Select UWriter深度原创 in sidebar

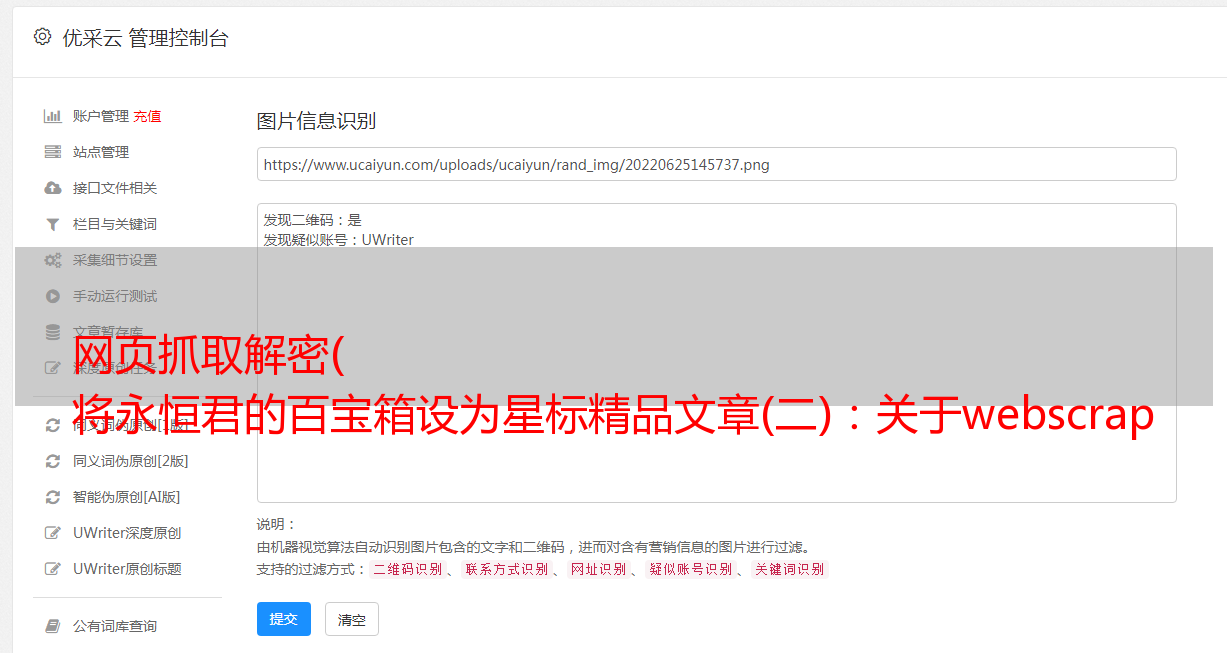[x=127, y=533]
